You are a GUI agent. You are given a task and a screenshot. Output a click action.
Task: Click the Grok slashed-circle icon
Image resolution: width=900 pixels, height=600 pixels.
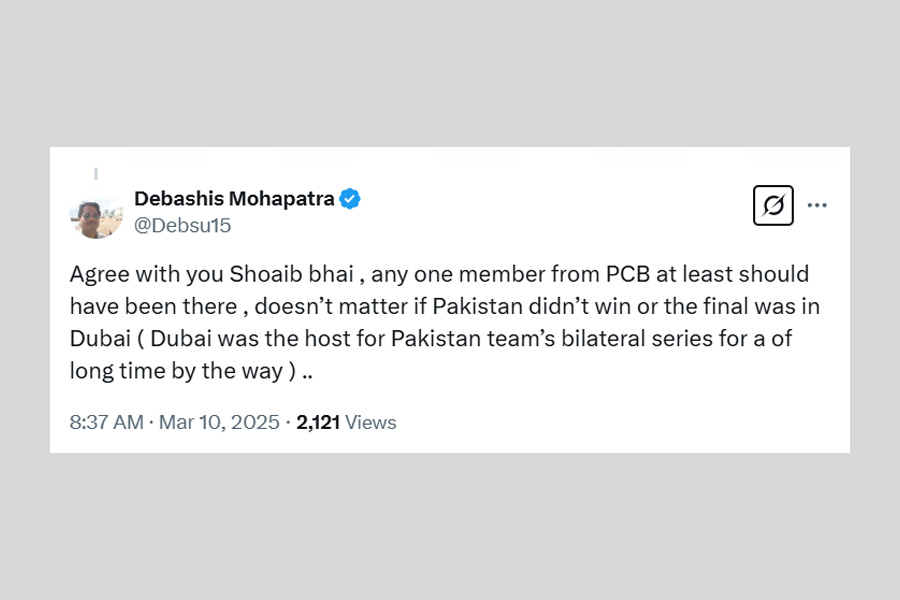tap(772, 205)
